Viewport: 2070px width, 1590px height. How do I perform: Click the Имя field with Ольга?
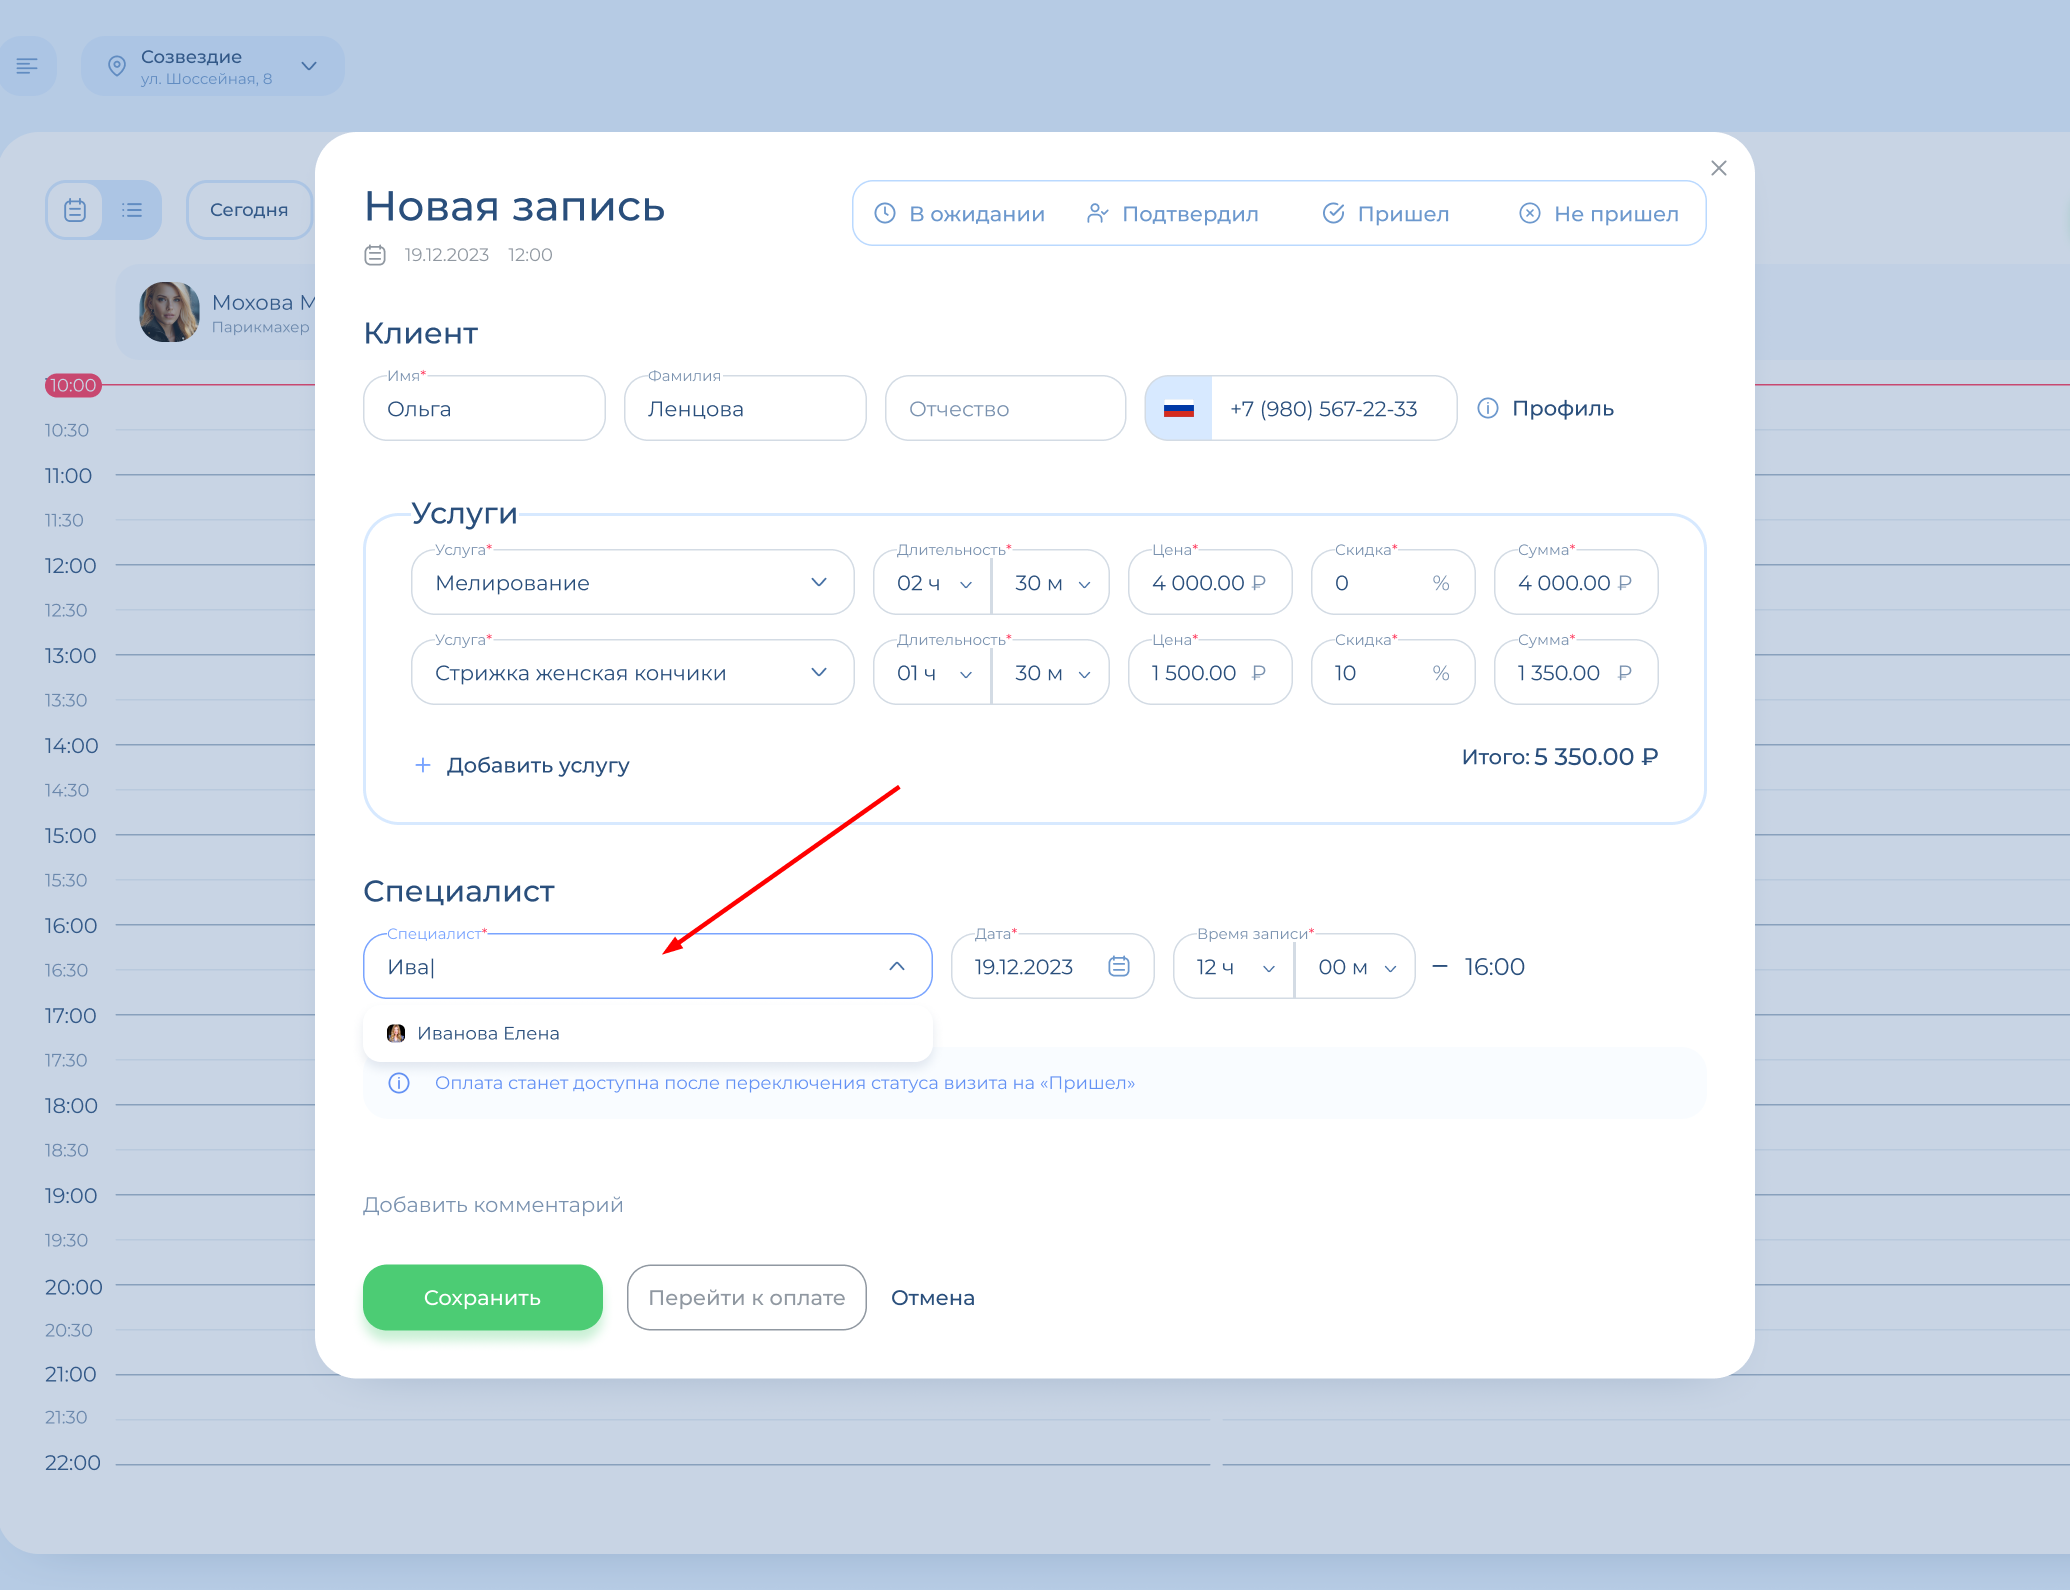point(484,408)
